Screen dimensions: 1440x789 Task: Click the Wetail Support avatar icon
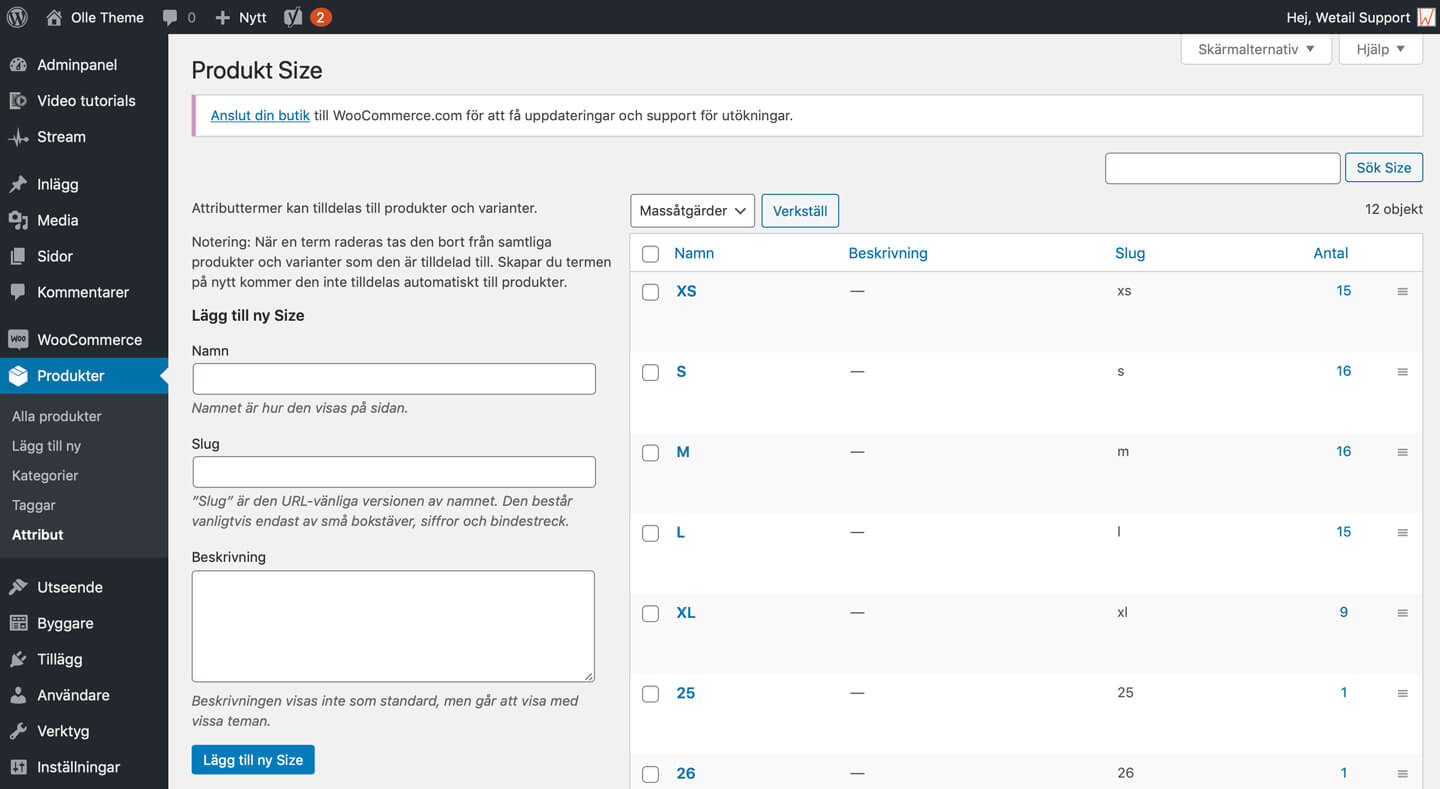click(x=1426, y=17)
